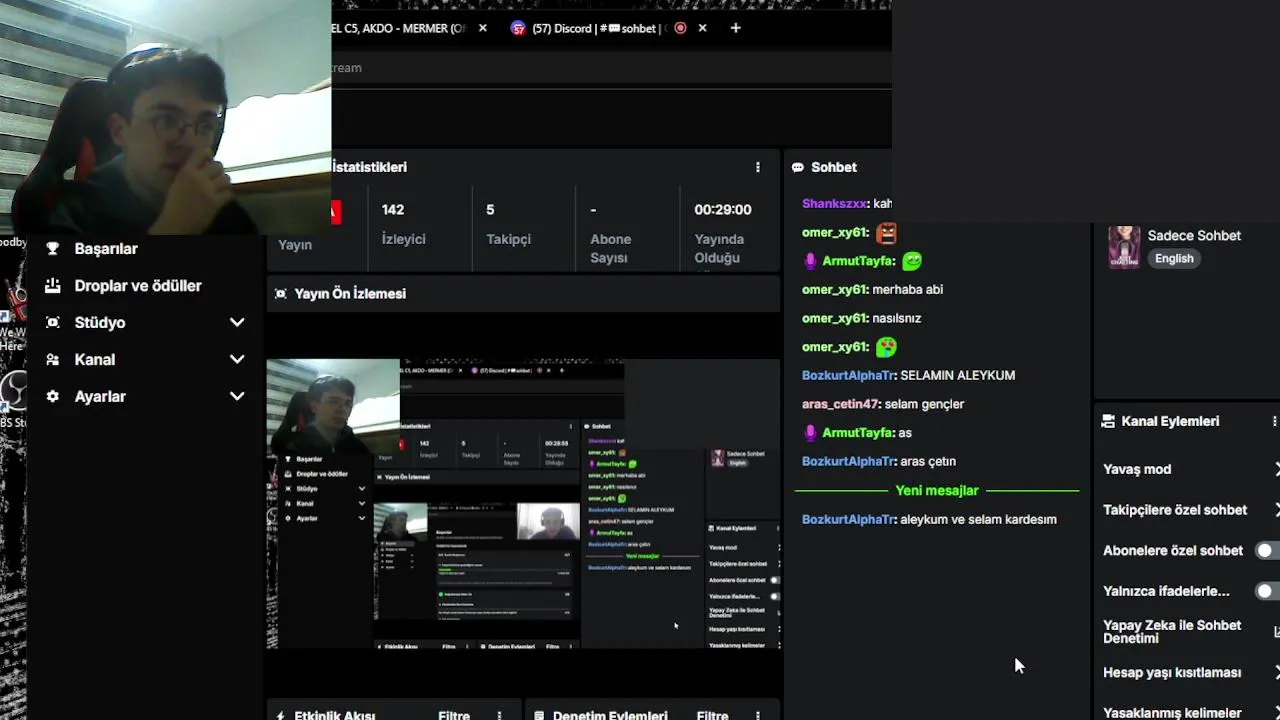The height and width of the screenshot is (720, 1280).
Task: Open a new browser tab with plus
Action: coord(736,28)
